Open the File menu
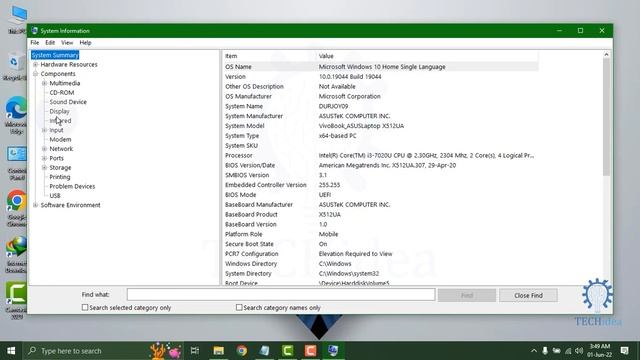Screen dimensions: 640x360 (x=35, y=42)
